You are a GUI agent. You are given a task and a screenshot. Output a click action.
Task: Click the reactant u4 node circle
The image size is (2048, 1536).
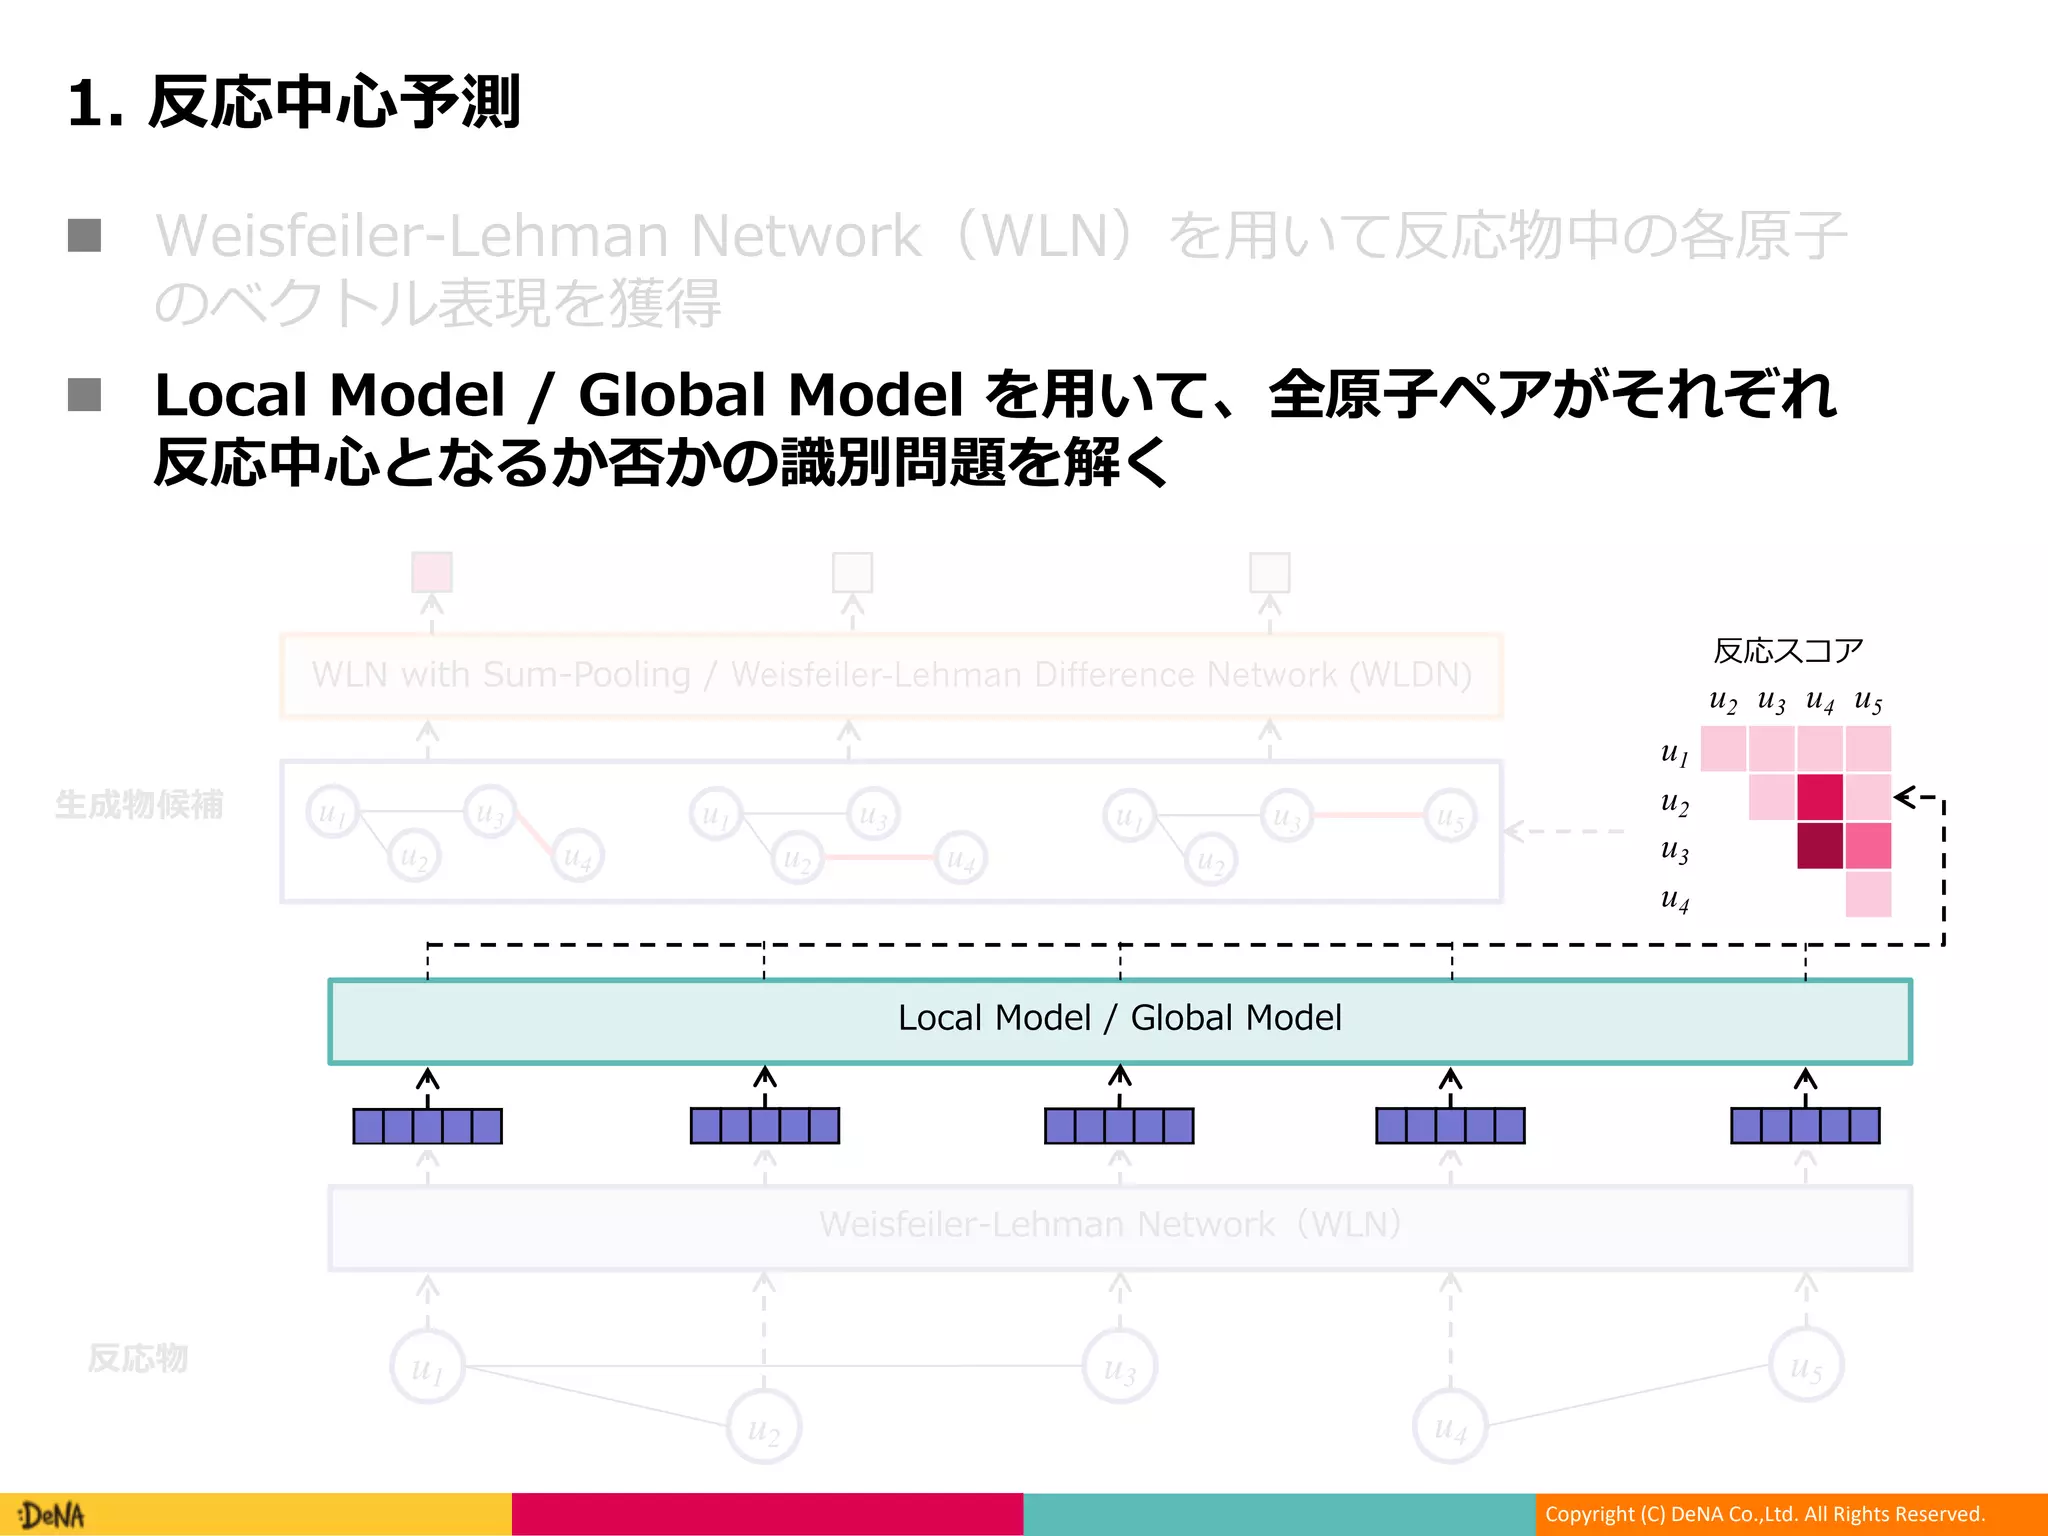1450,1427
